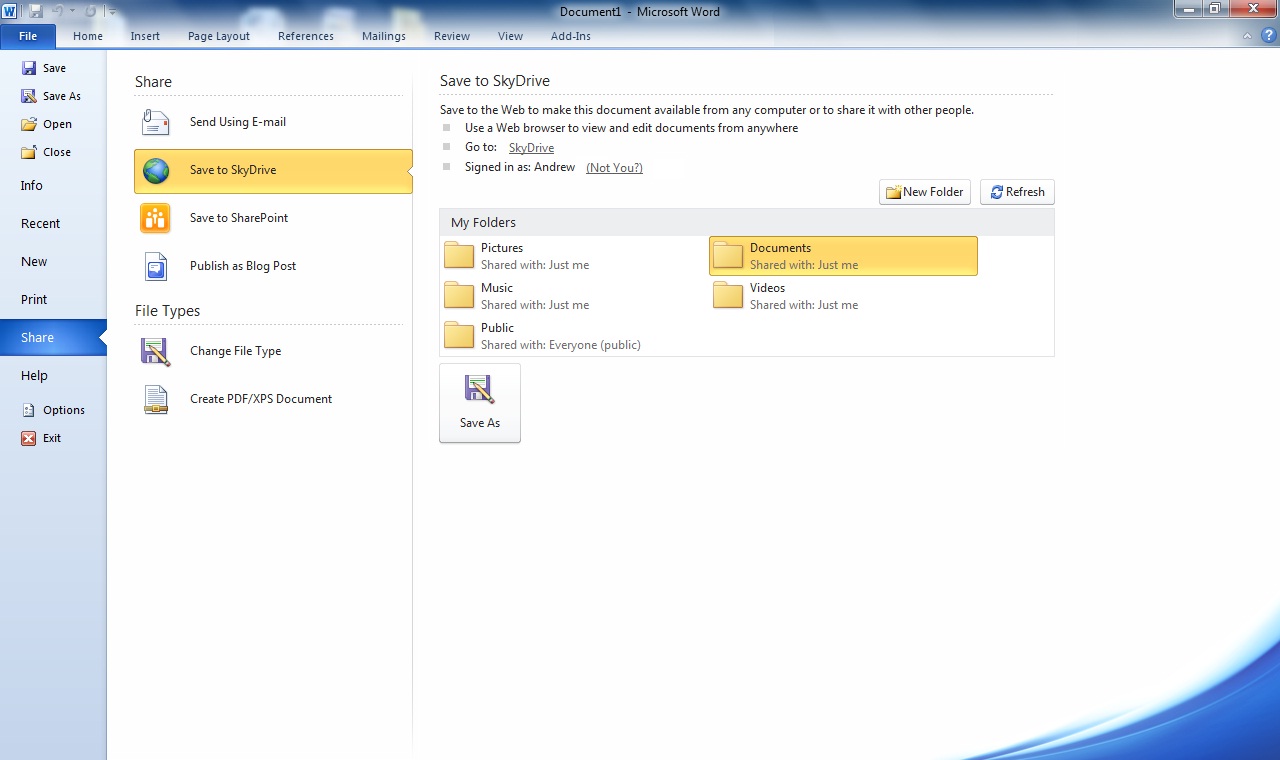Click the Save to SkyDrive globe icon
1280x760 pixels.
coord(156,170)
